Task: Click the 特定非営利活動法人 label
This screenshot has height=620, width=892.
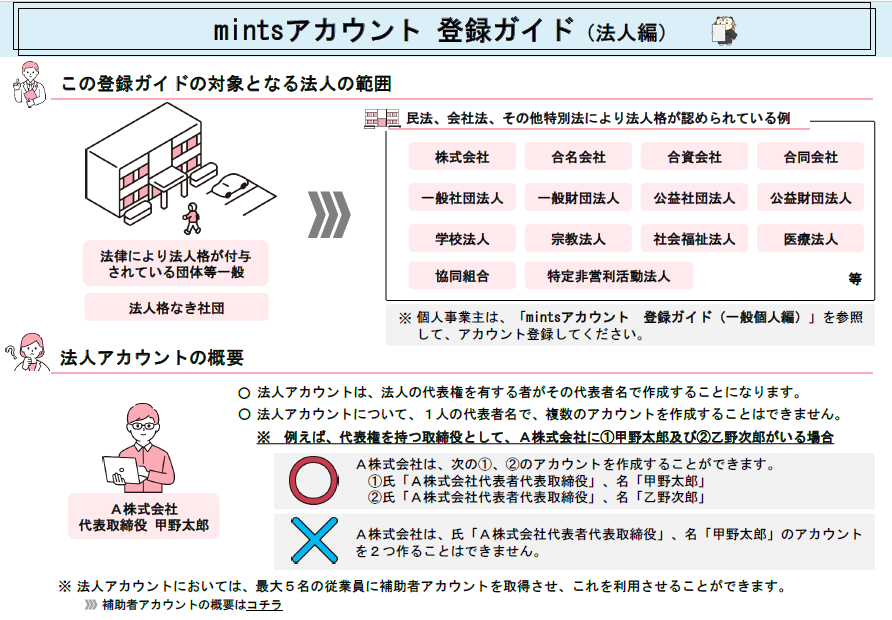Action: [x=609, y=275]
